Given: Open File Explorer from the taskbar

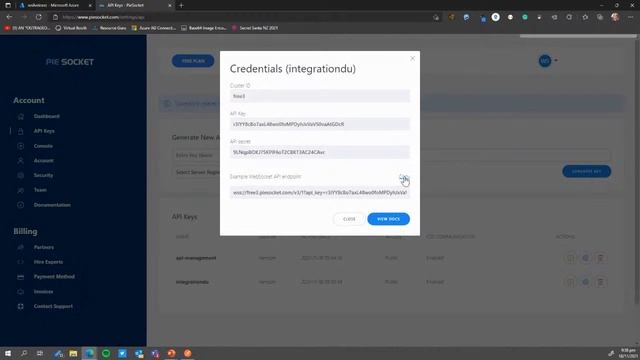Looking at the screenshot, I should (x=73, y=353).
